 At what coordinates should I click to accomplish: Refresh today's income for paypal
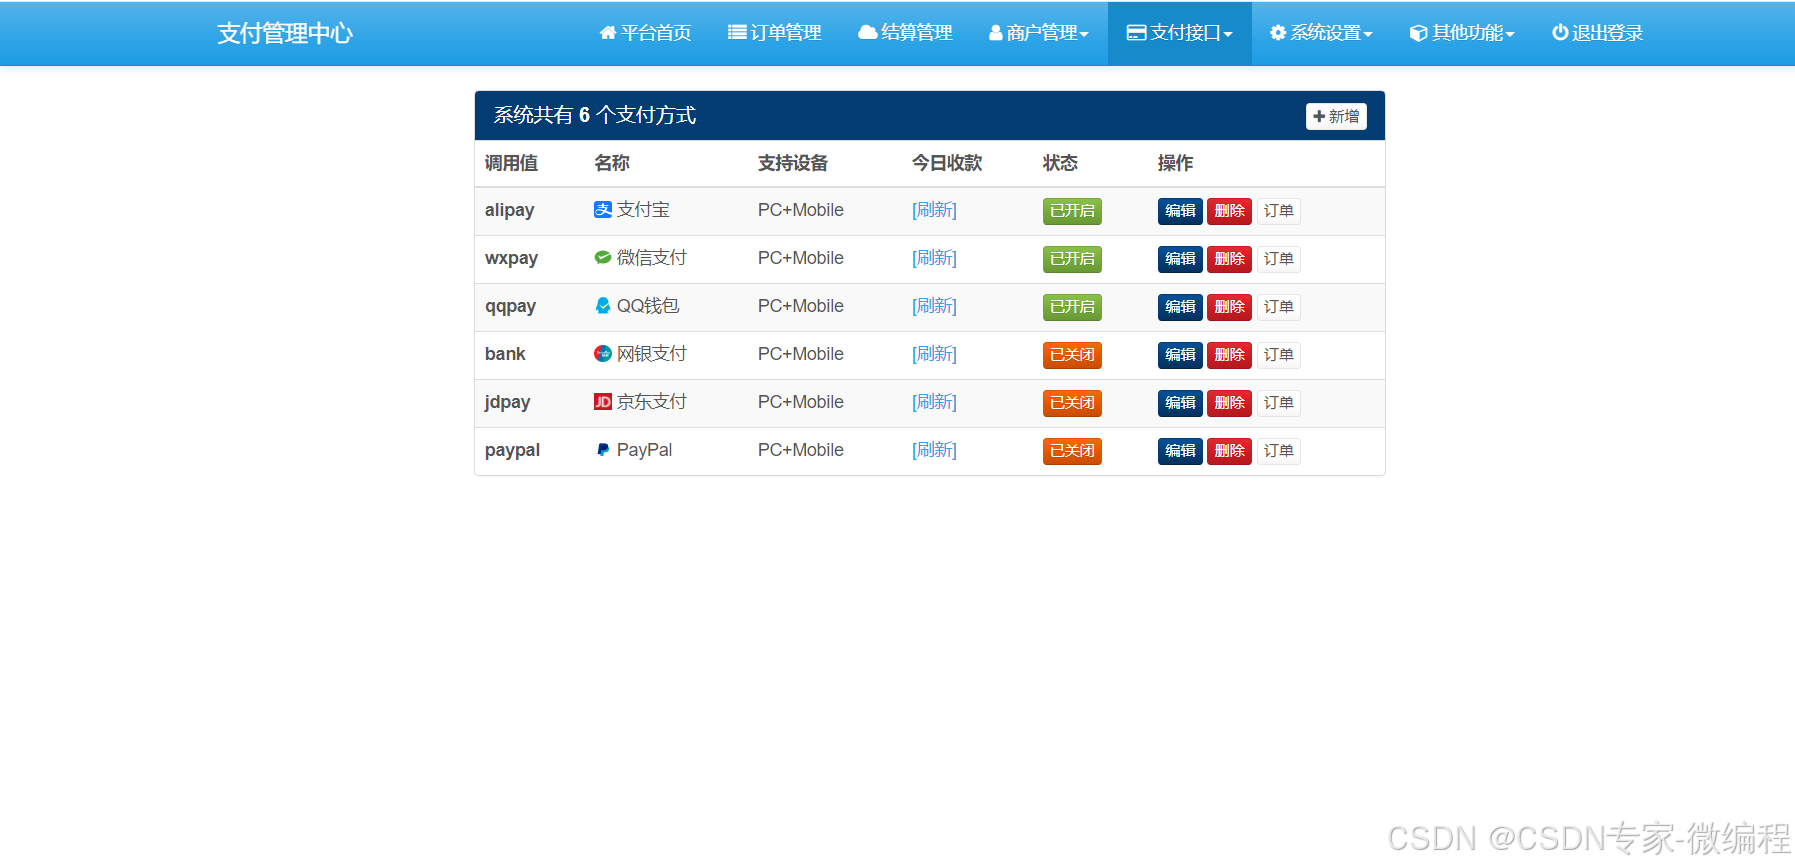(934, 450)
